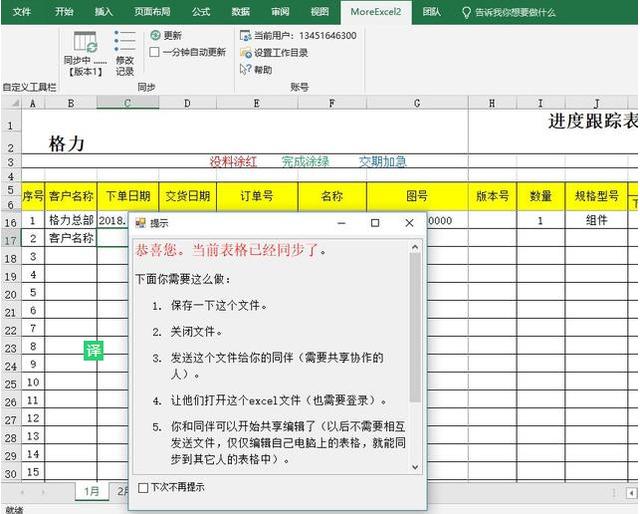
Task: Click the 订单号 header cell
Action: click(257, 196)
